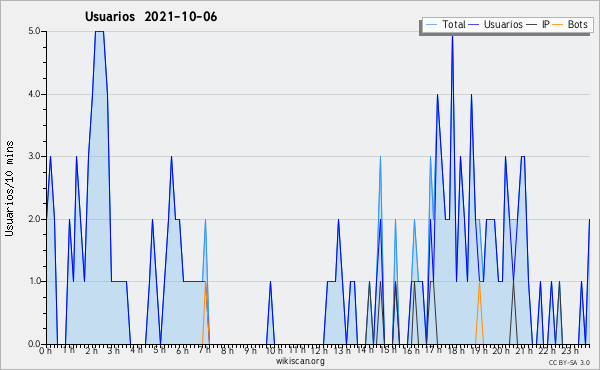Click the '2 h' x-axis label
This screenshot has width=600, height=370.
(x=91, y=351)
